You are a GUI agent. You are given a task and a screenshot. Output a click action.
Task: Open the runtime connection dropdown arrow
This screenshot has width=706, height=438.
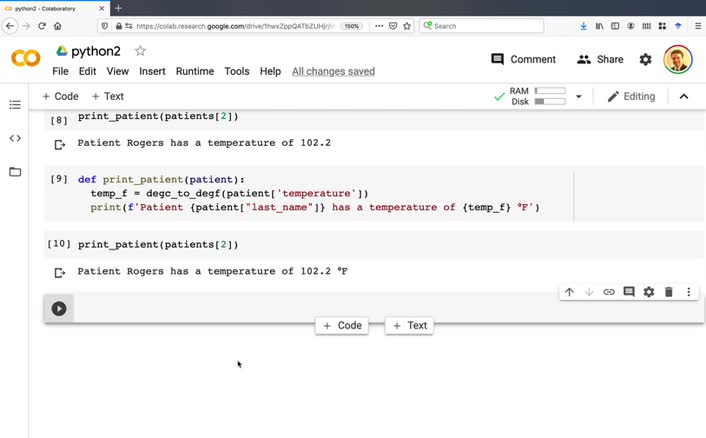tap(579, 96)
